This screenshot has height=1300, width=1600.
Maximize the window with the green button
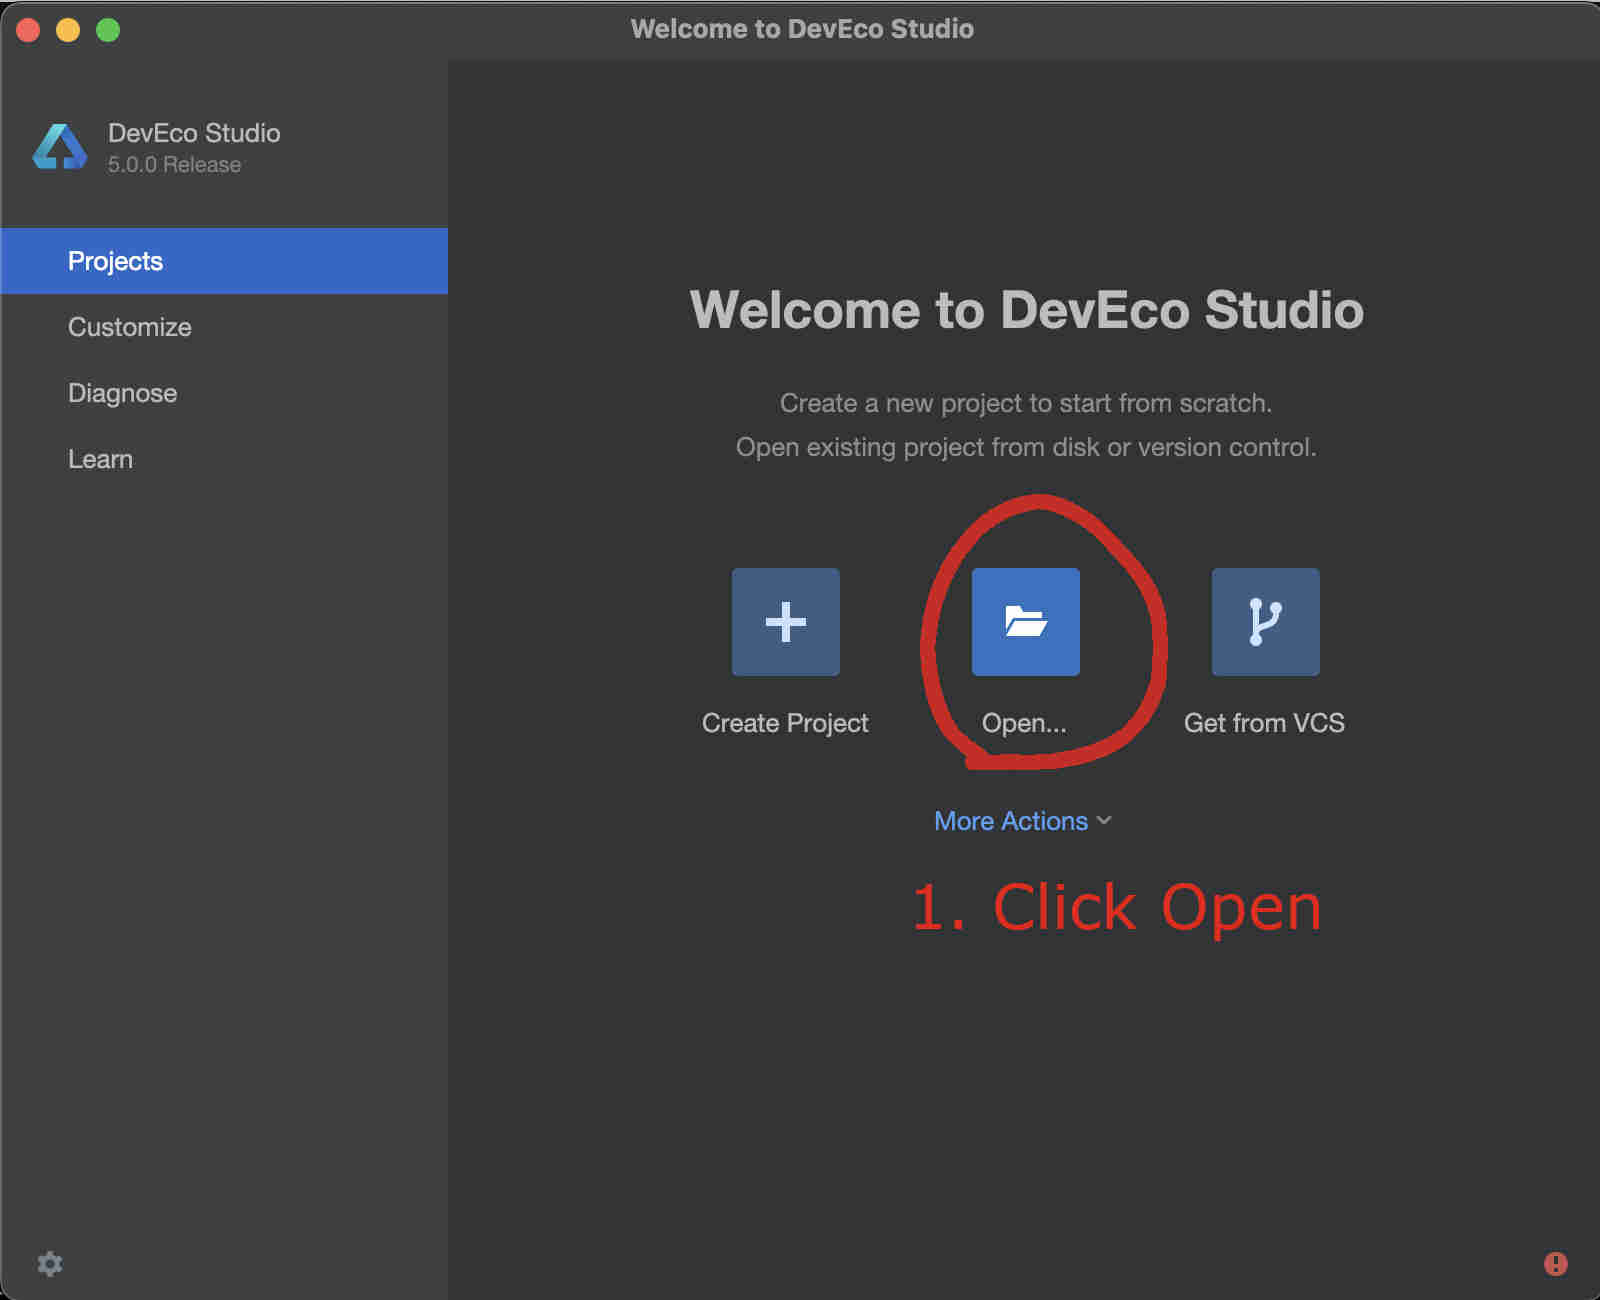(x=108, y=30)
